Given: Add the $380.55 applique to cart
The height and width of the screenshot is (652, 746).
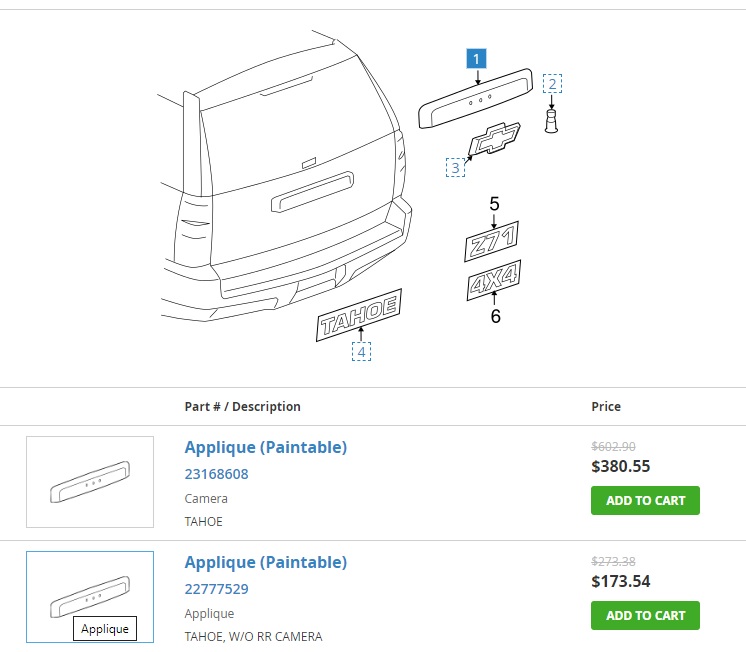Looking at the screenshot, I should [x=645, y=500].
